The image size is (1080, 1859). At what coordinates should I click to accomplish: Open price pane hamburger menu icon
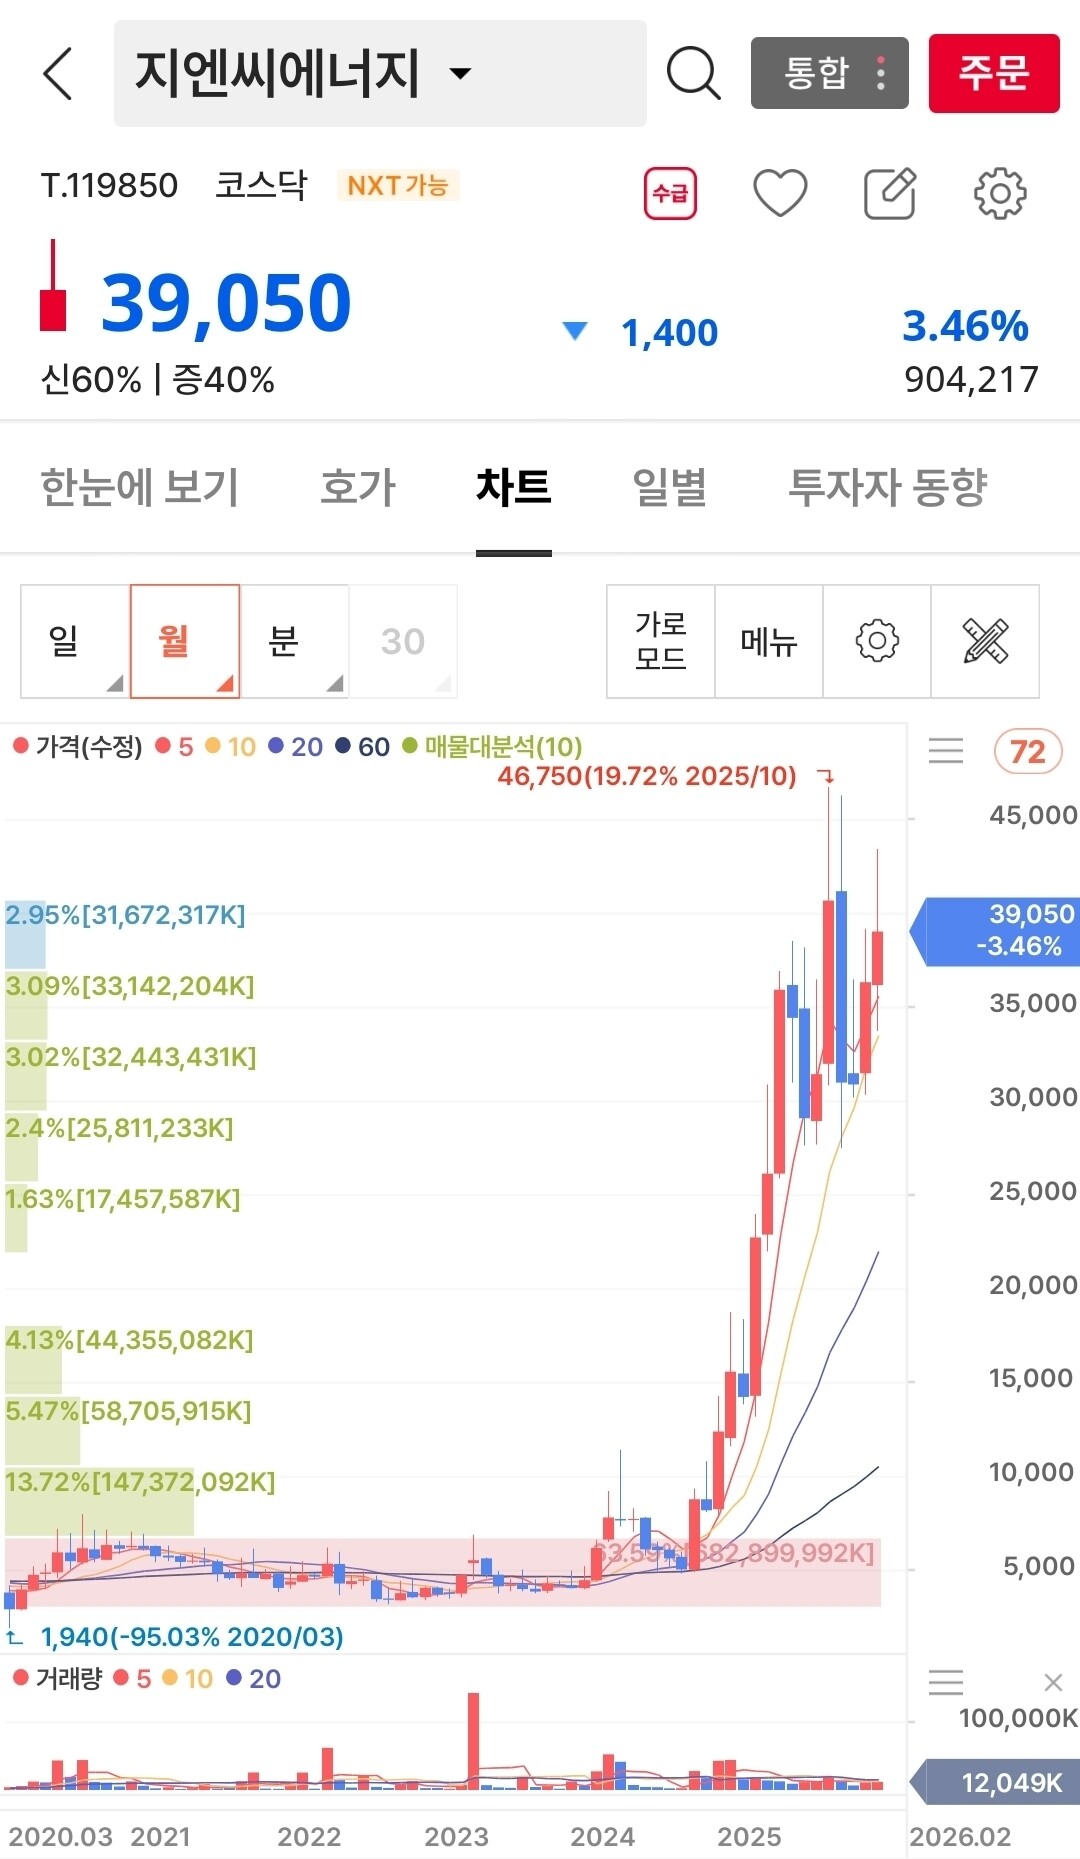tap(946, 751)
